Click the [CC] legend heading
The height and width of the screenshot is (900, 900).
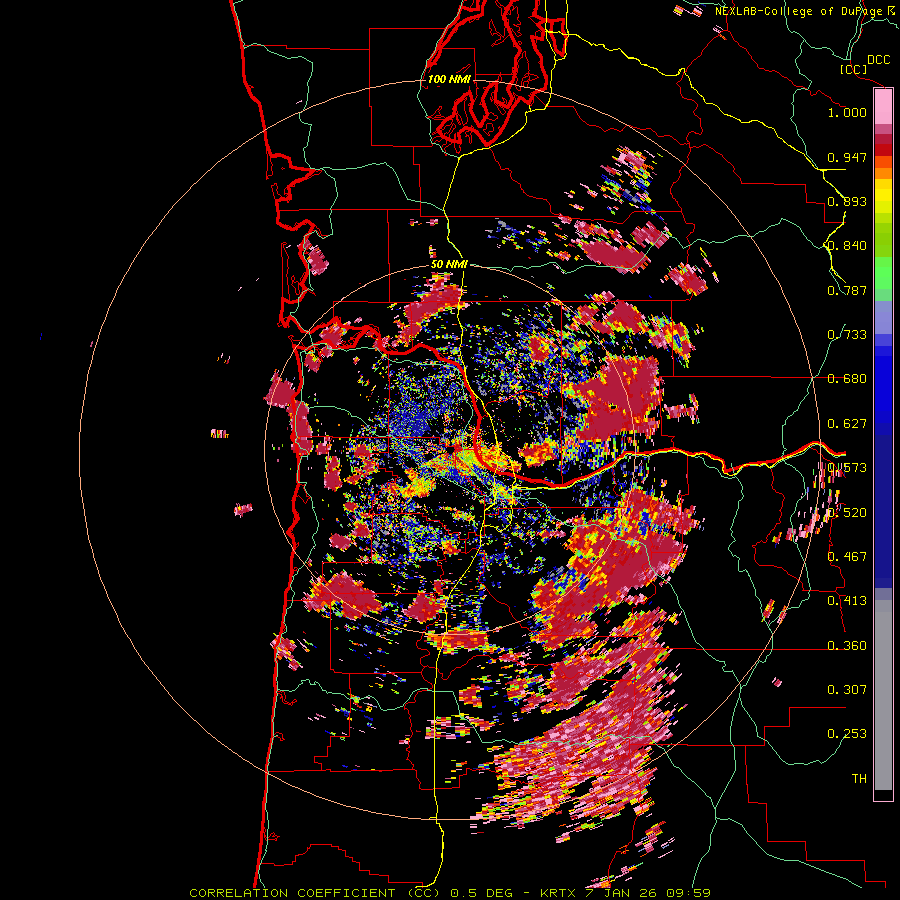[853, 69]
